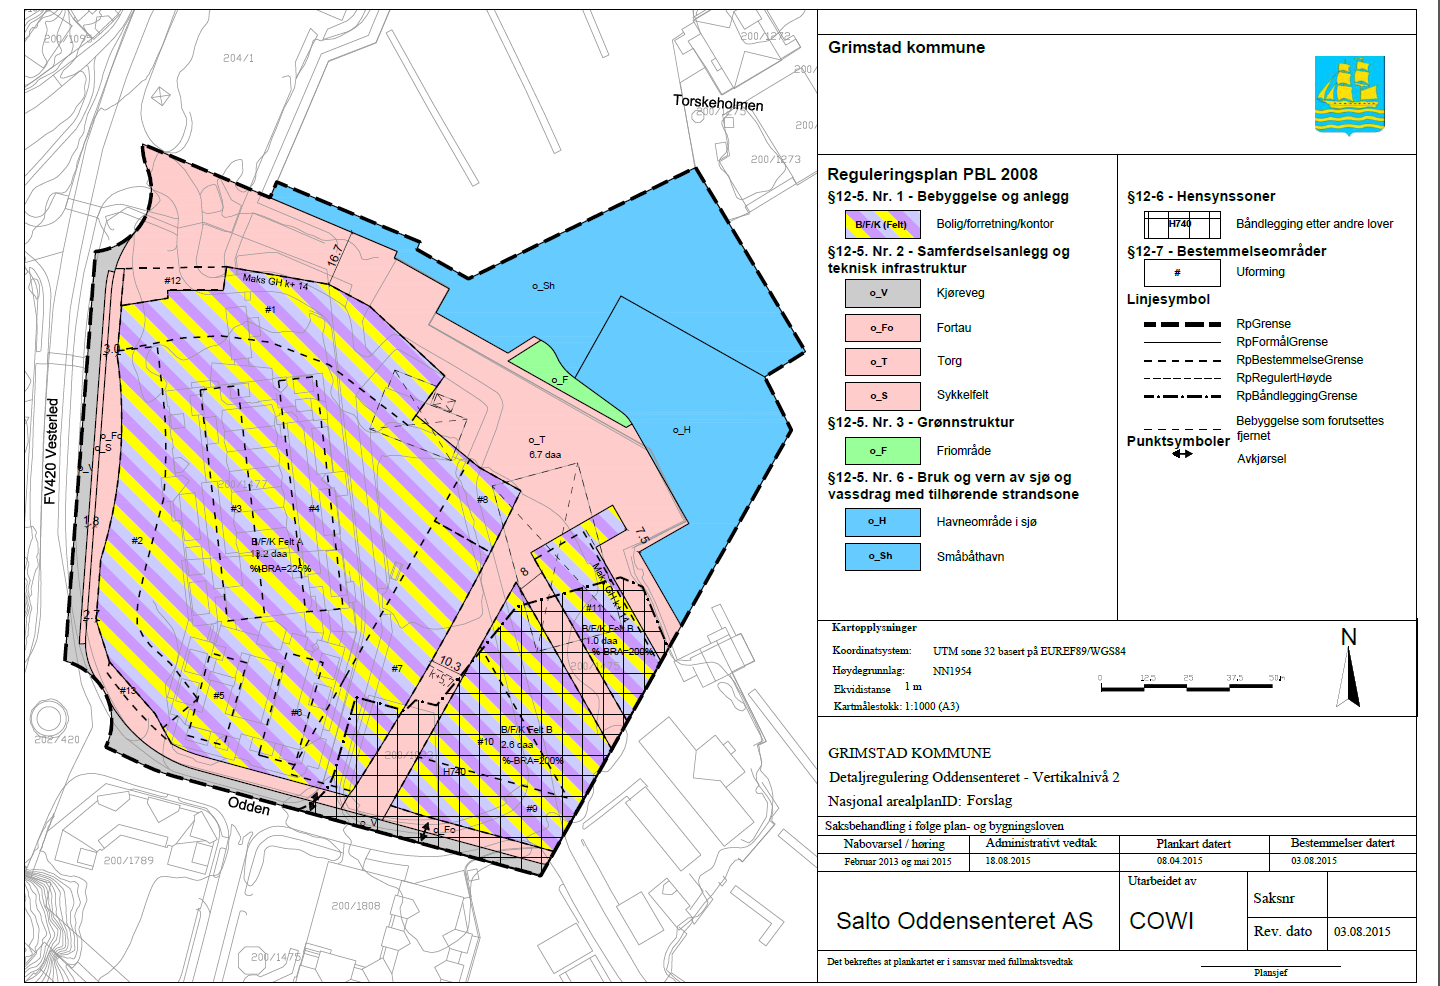
Task: Click the 'H740' label inside the hatched map zone
Action: 454,771
